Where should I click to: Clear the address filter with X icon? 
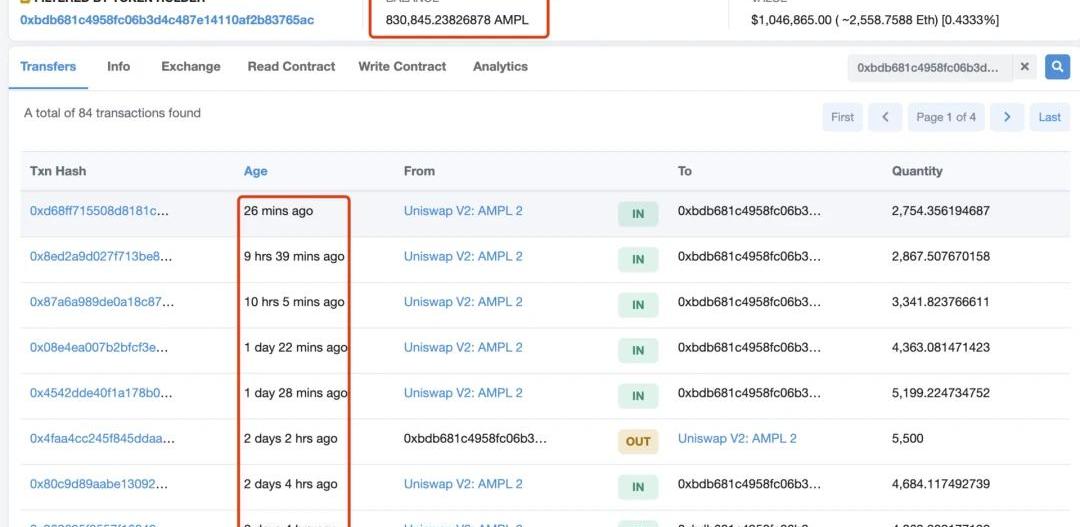click(1024, 67)
